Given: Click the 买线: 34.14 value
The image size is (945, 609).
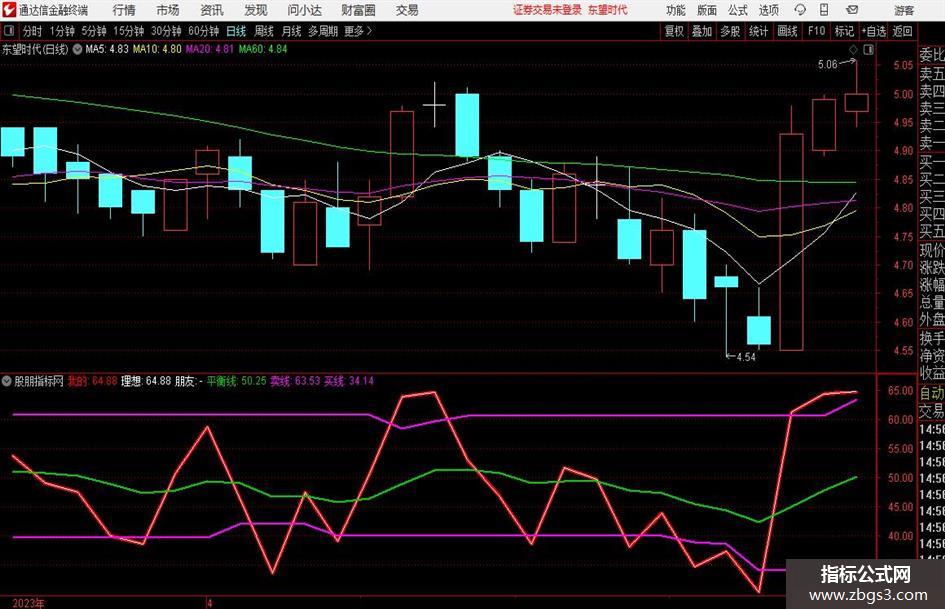Looking at the screenshot, I should 348,381.
